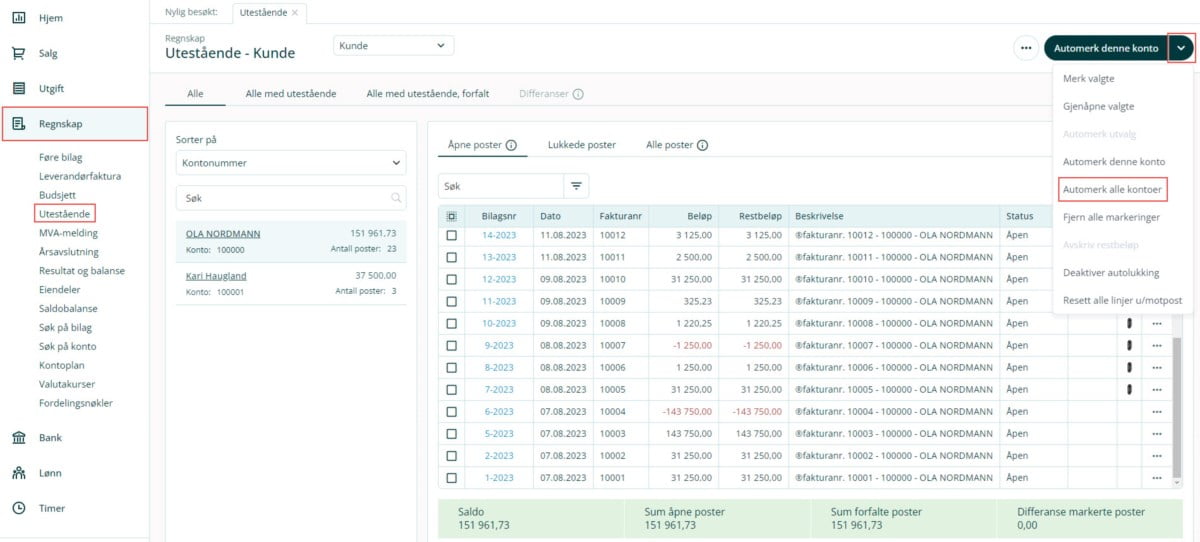Tick the checkbox for row 9-2023
This screenshot has height=542, width=1200.
[452, 346]
